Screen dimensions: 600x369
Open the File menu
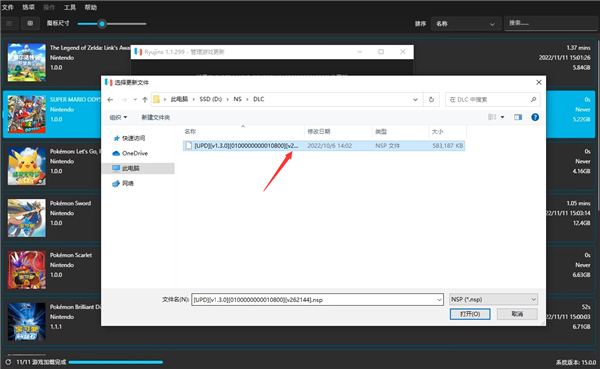coord(8,7)
